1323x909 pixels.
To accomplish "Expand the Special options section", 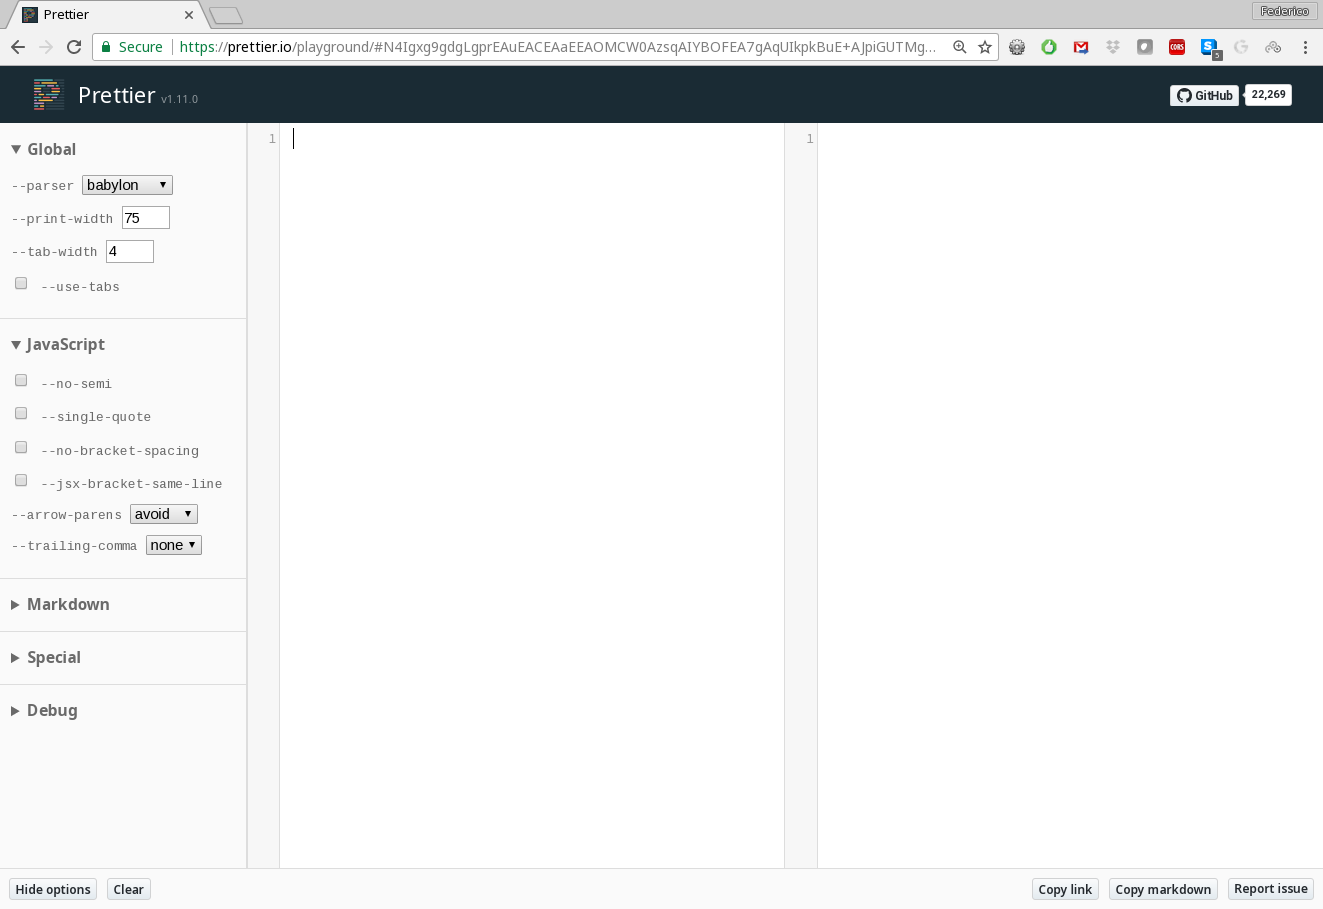I will (45, 657).
